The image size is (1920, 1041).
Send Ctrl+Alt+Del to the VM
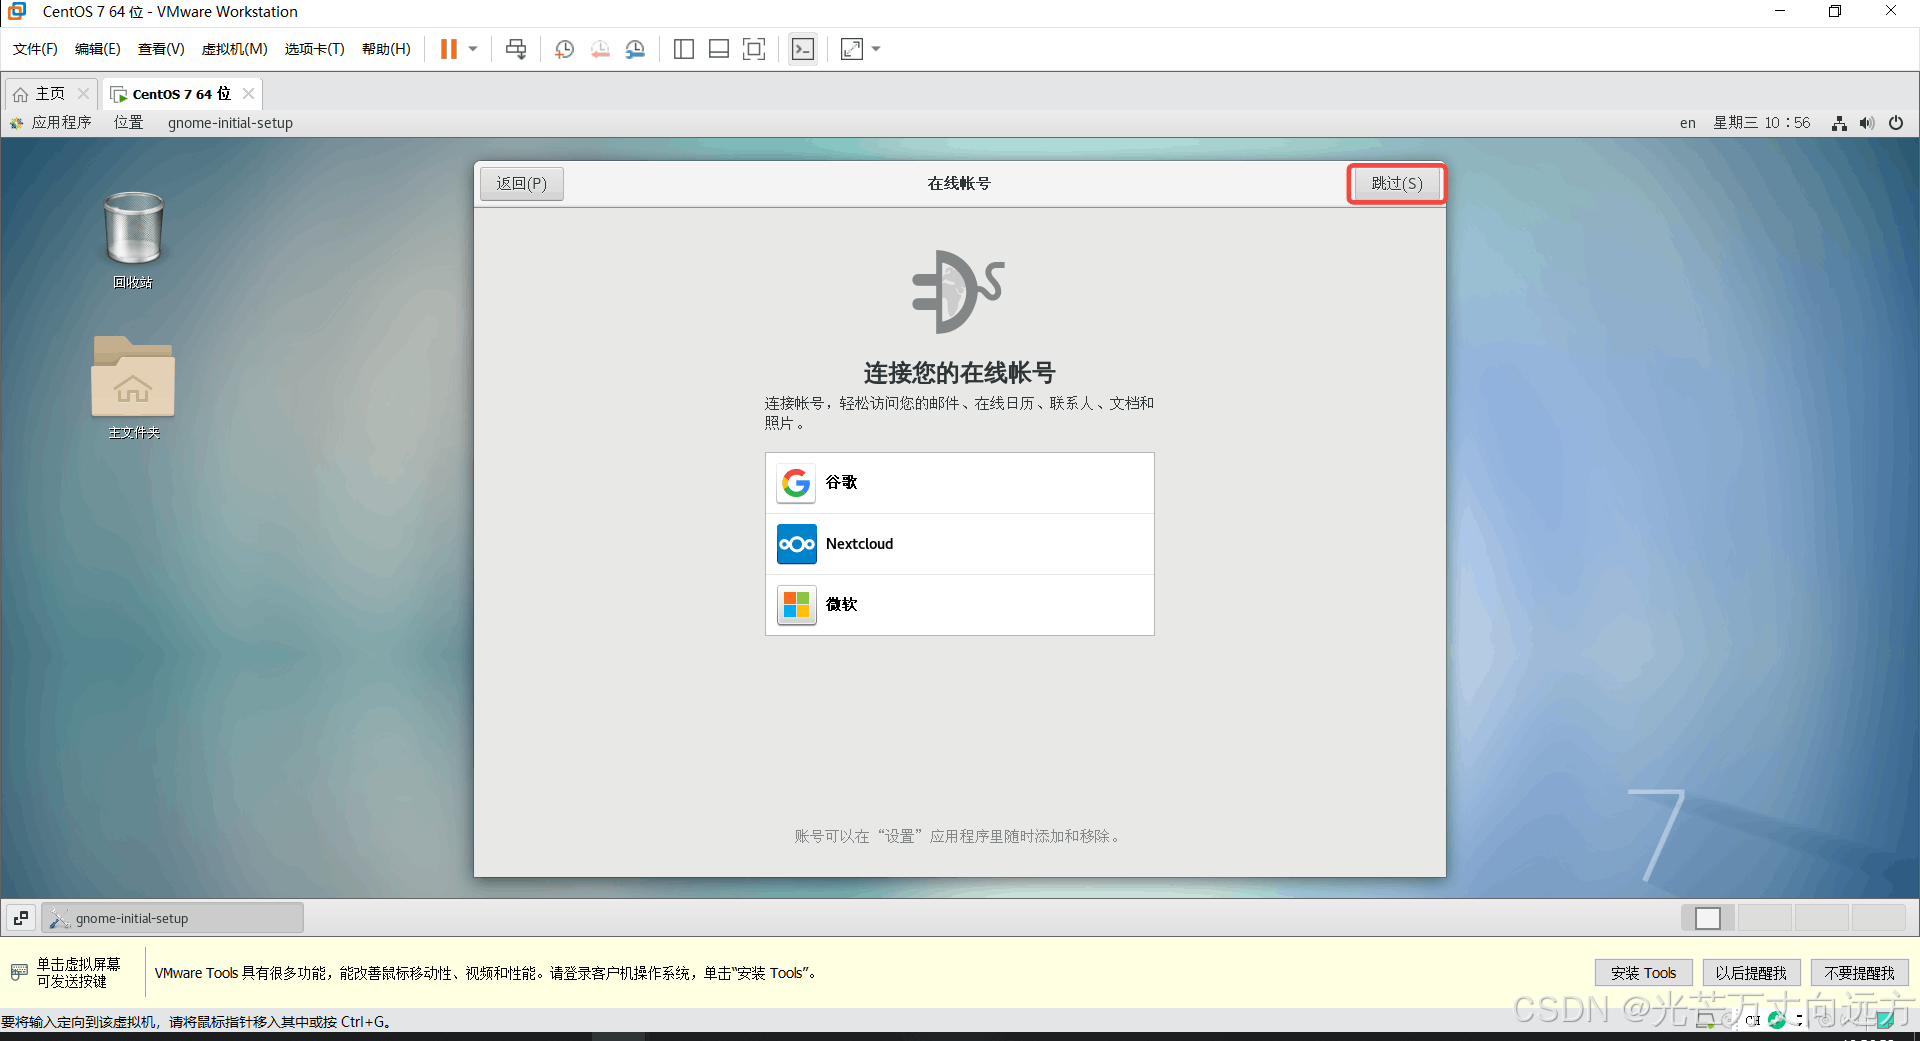point(516,49)
